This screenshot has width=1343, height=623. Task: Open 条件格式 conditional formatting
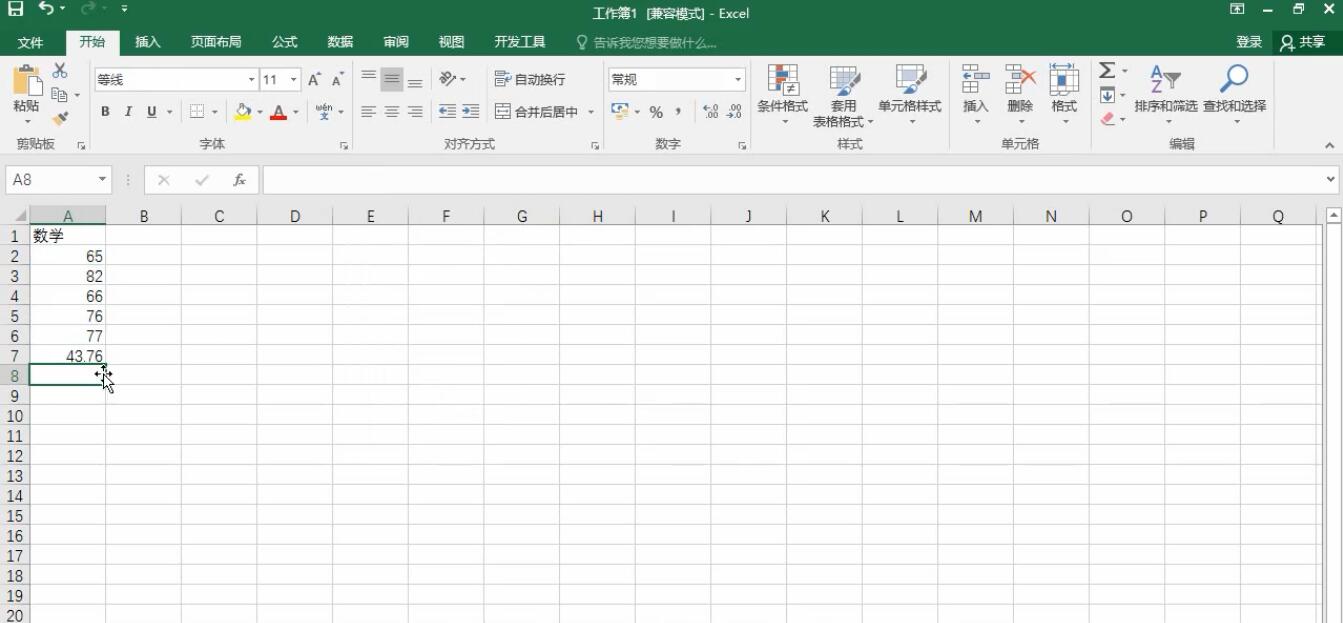click(x=782, y=95)
